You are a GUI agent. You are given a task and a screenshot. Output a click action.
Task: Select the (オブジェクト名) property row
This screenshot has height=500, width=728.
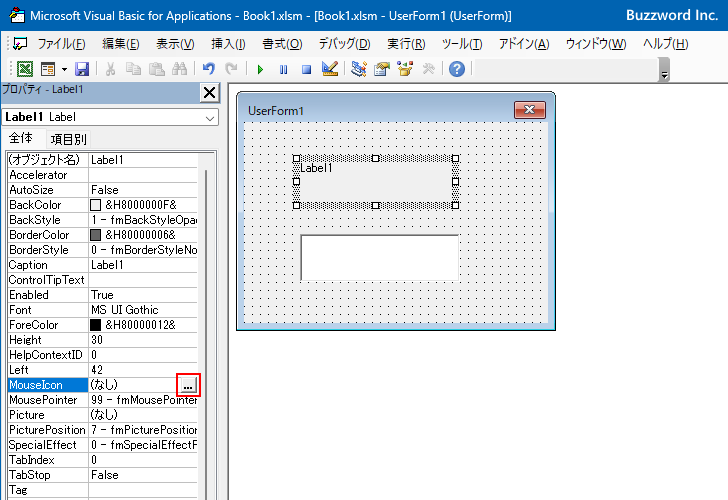click(103, 160)
